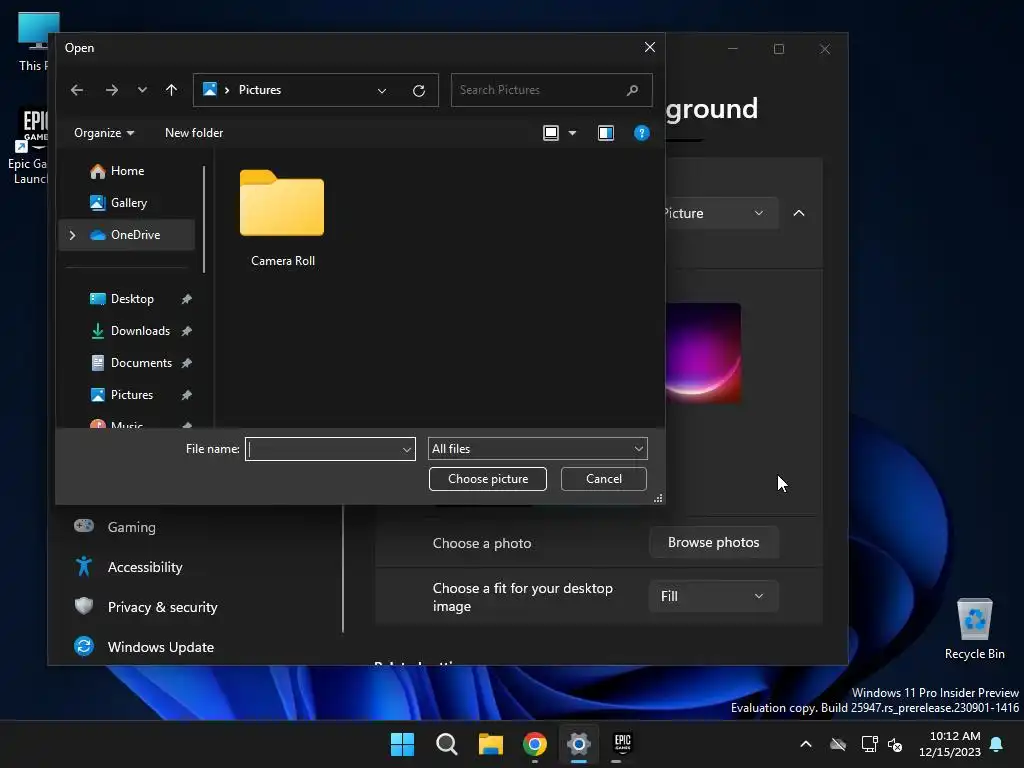The height and width of the screenshot is (768, 1024).
Task: Toggle the preview pane
Action: (x=606, y=133)
